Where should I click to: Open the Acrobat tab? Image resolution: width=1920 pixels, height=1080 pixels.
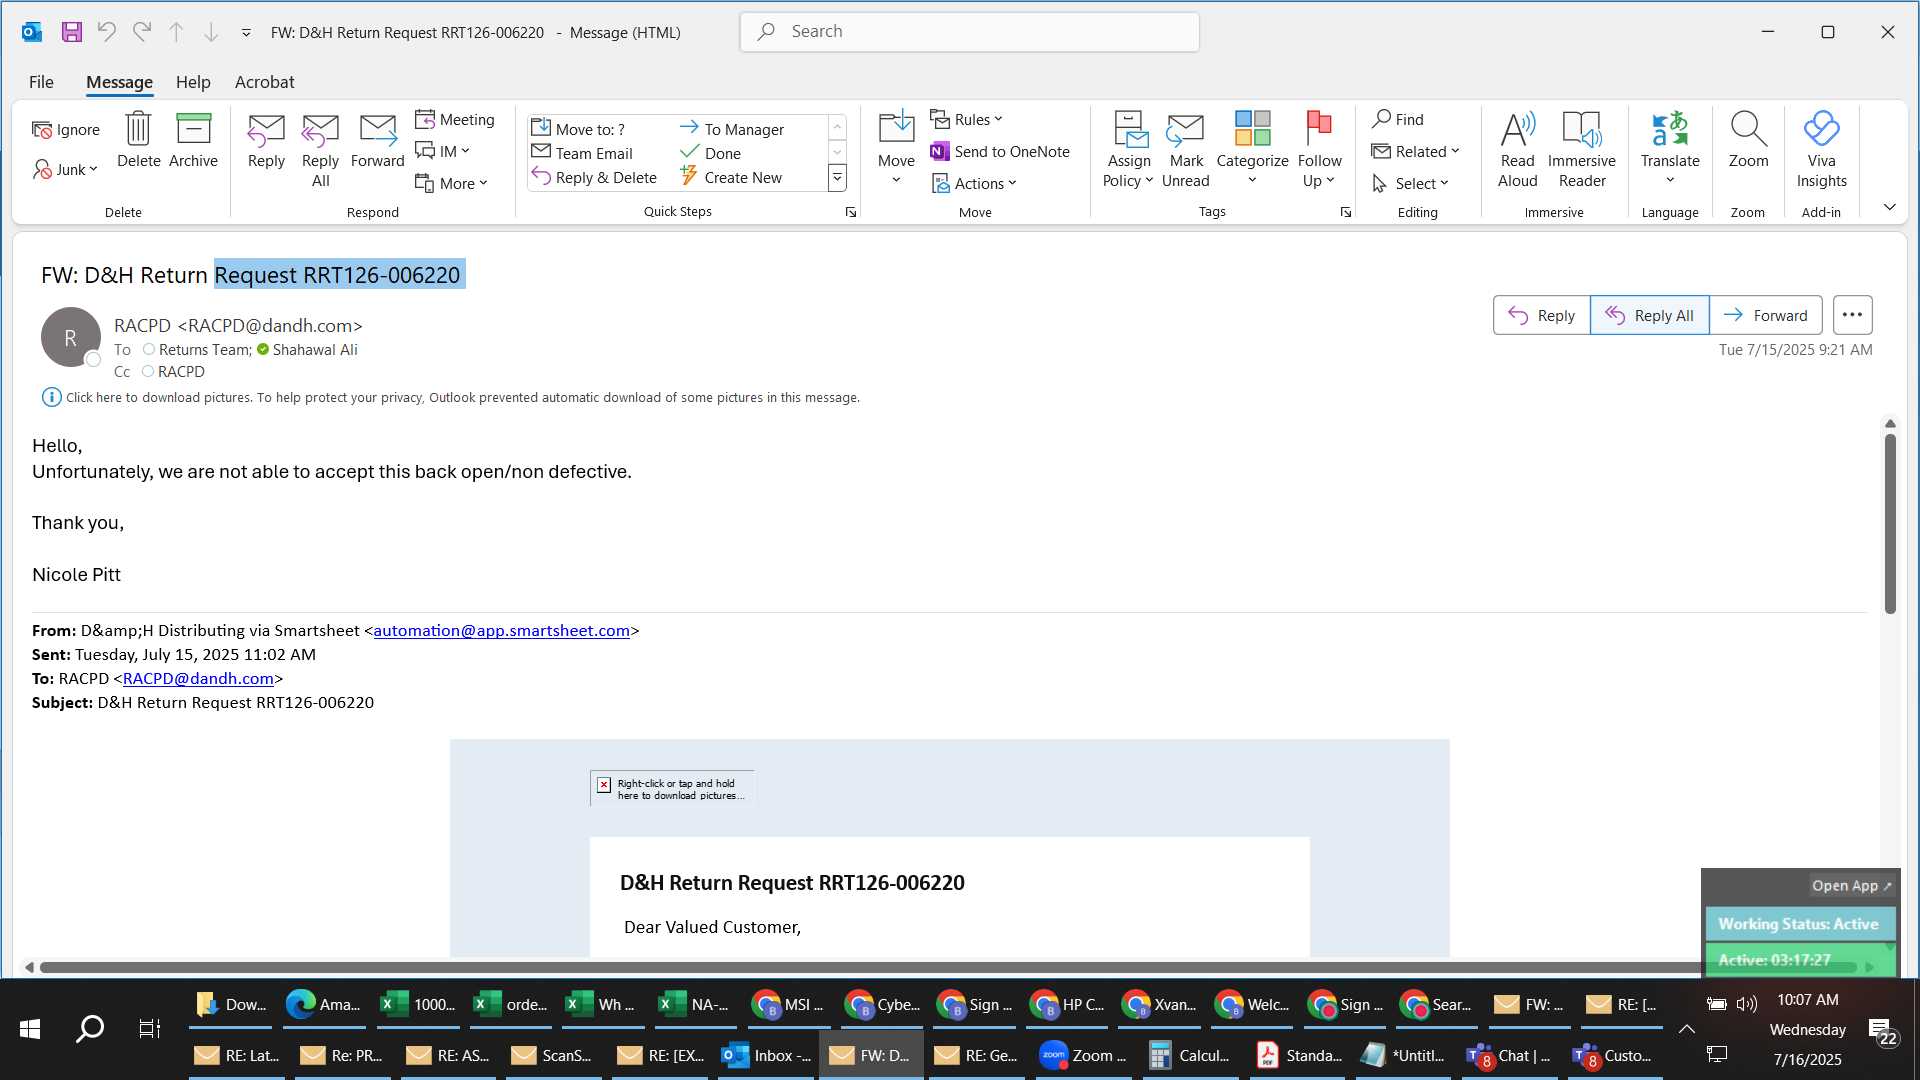pyautogui.click(x=264, y=82)
